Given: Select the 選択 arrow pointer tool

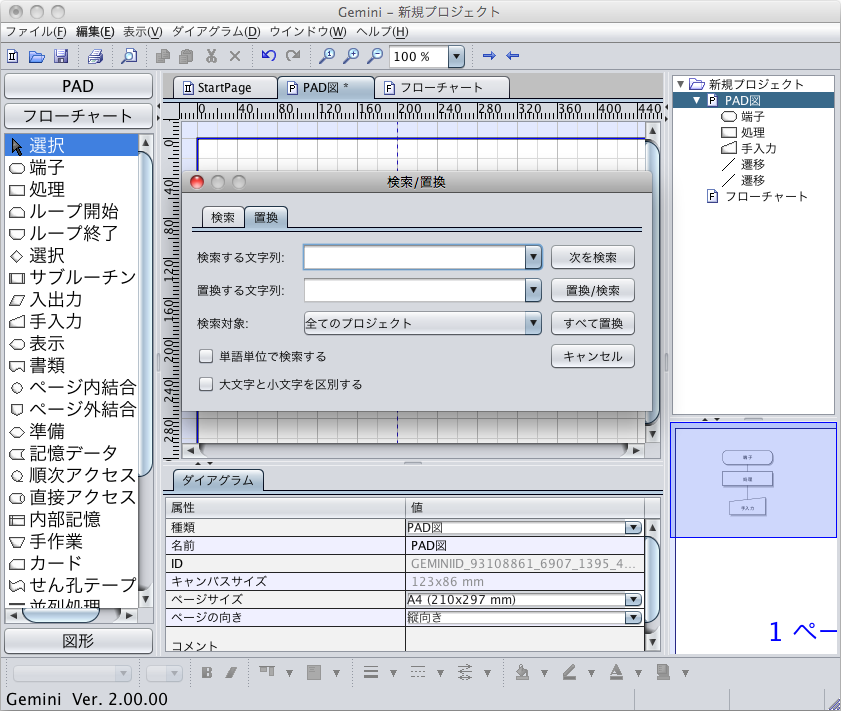Looking at the screenshot, I should (72, 145).
